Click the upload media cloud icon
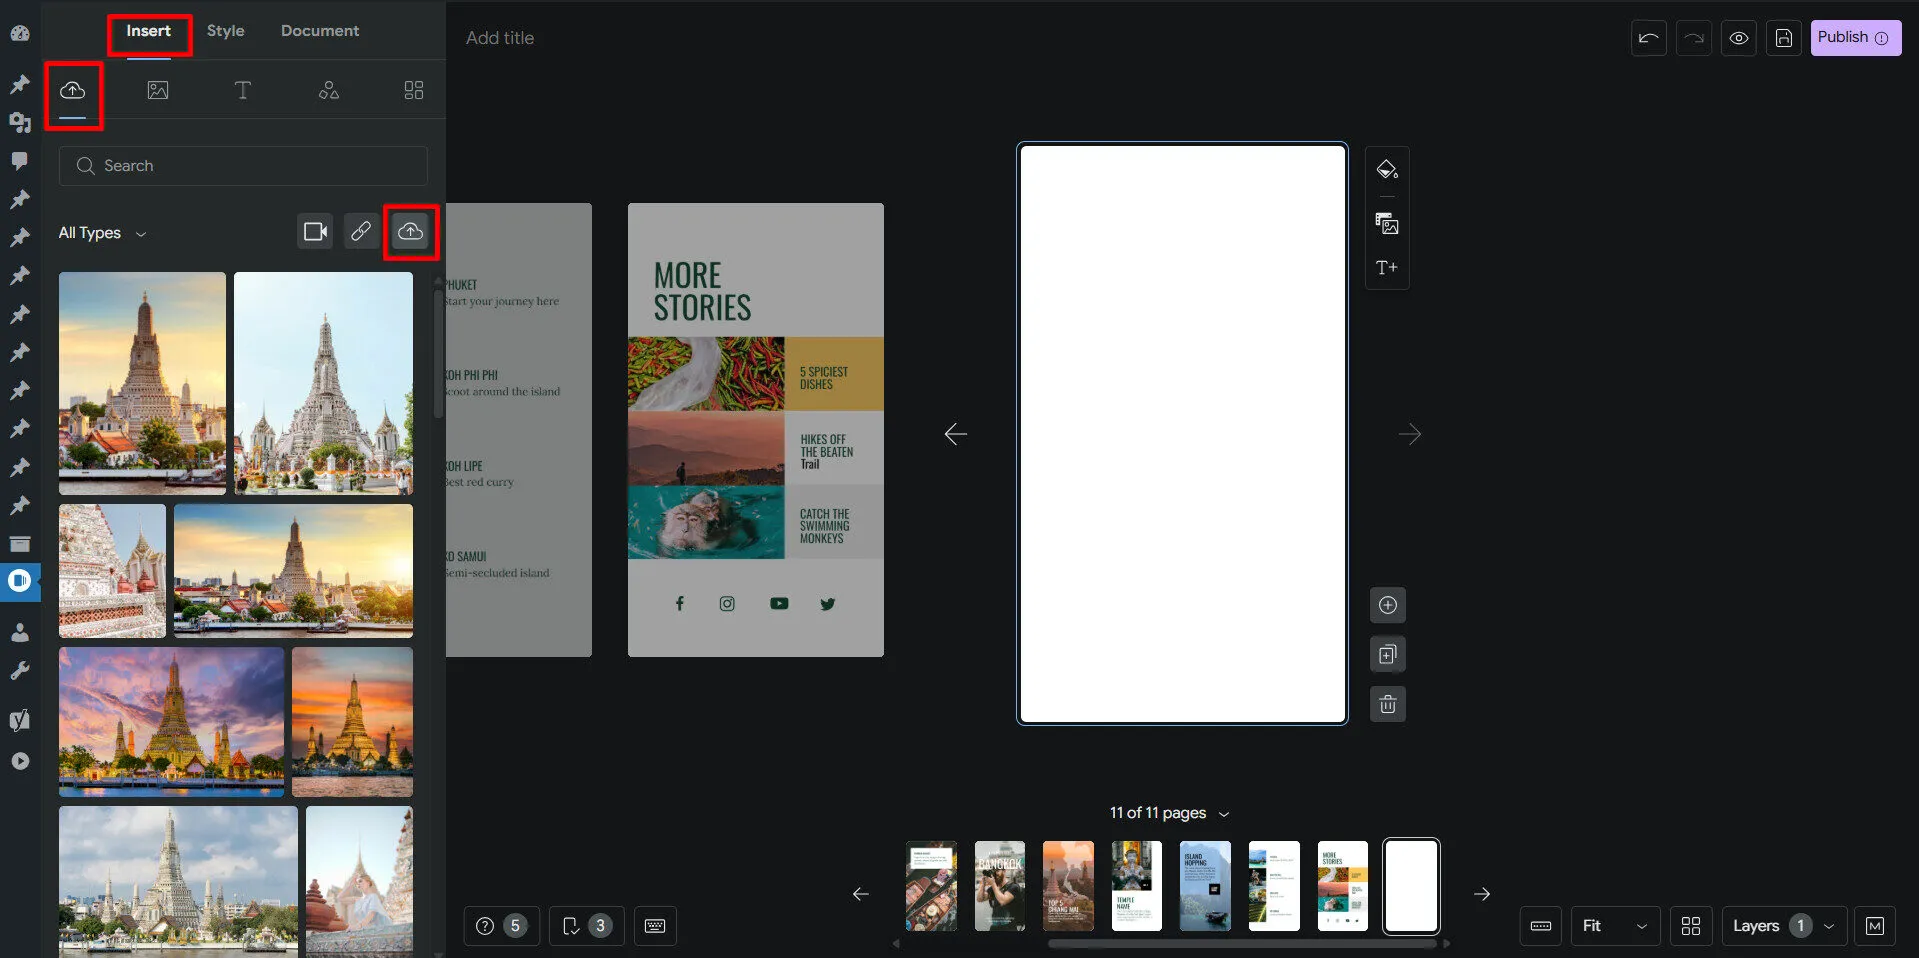The height and width of the screenshot is (958, 1919). pos(410,232)
